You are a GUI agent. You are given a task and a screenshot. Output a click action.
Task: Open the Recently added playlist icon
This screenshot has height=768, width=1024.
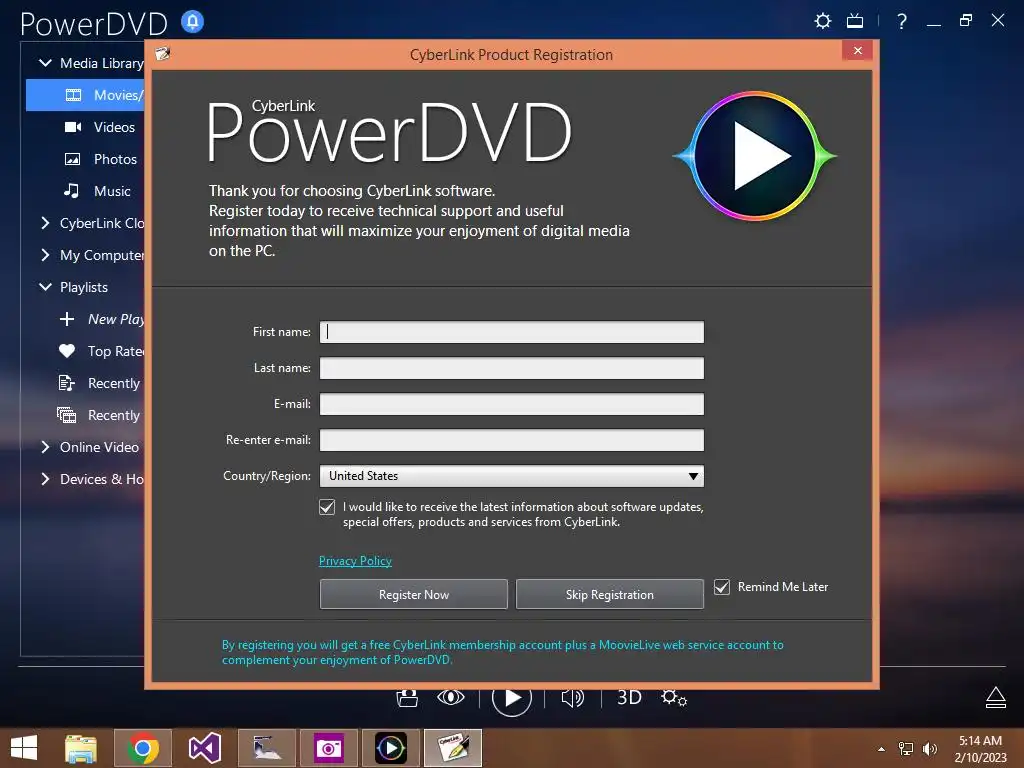coord(67,415)
